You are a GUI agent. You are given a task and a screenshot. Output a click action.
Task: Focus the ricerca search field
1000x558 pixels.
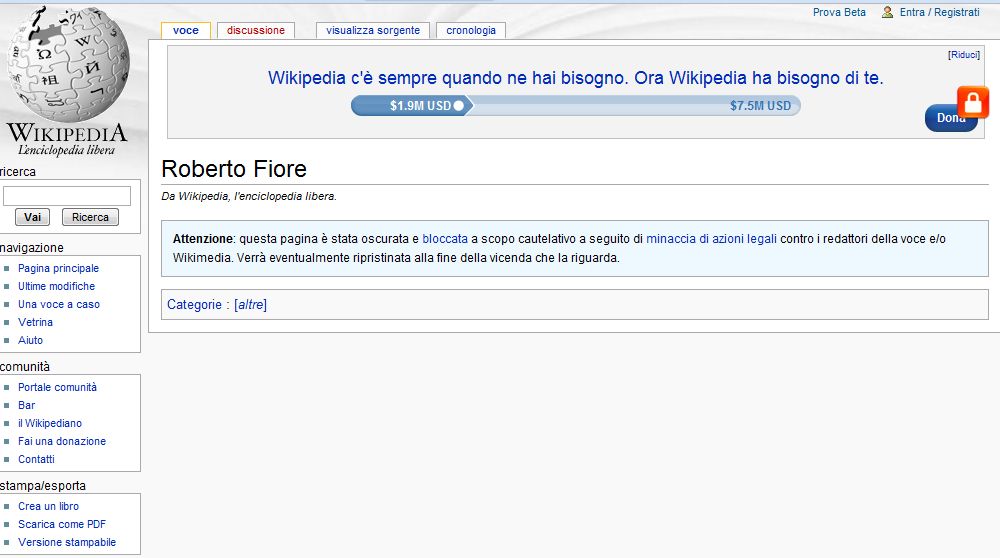67,196
